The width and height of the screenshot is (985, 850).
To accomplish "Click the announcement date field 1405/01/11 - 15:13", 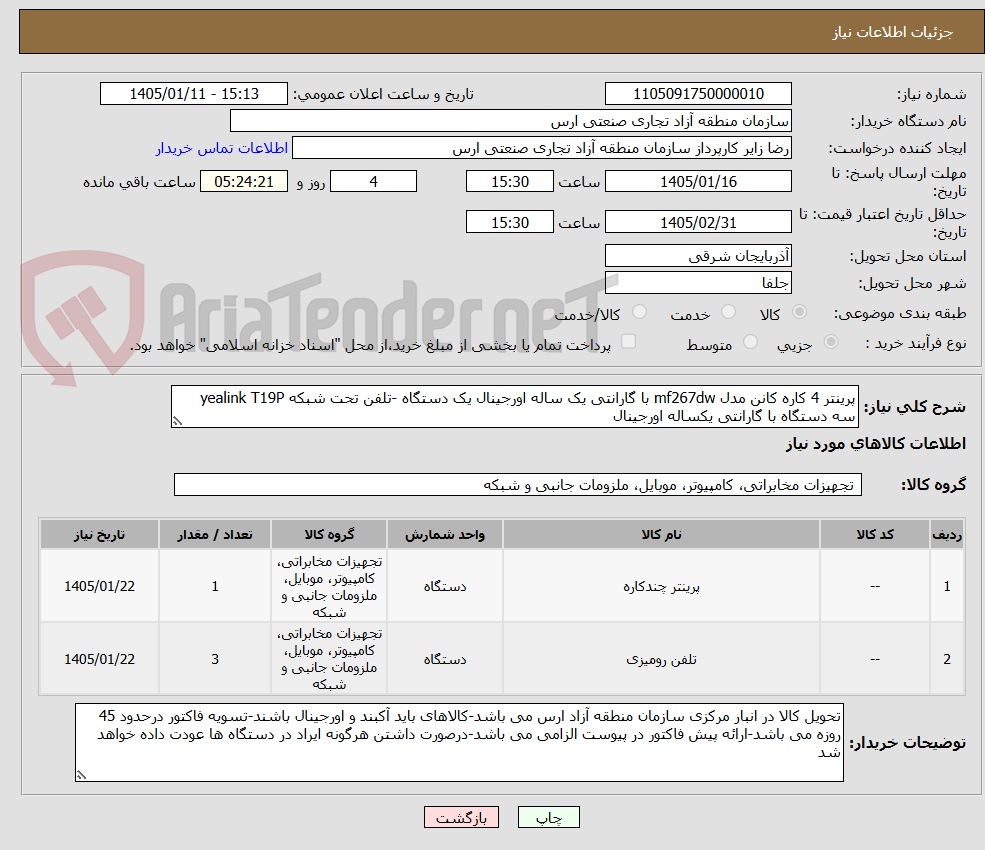I will pos(193,94).
